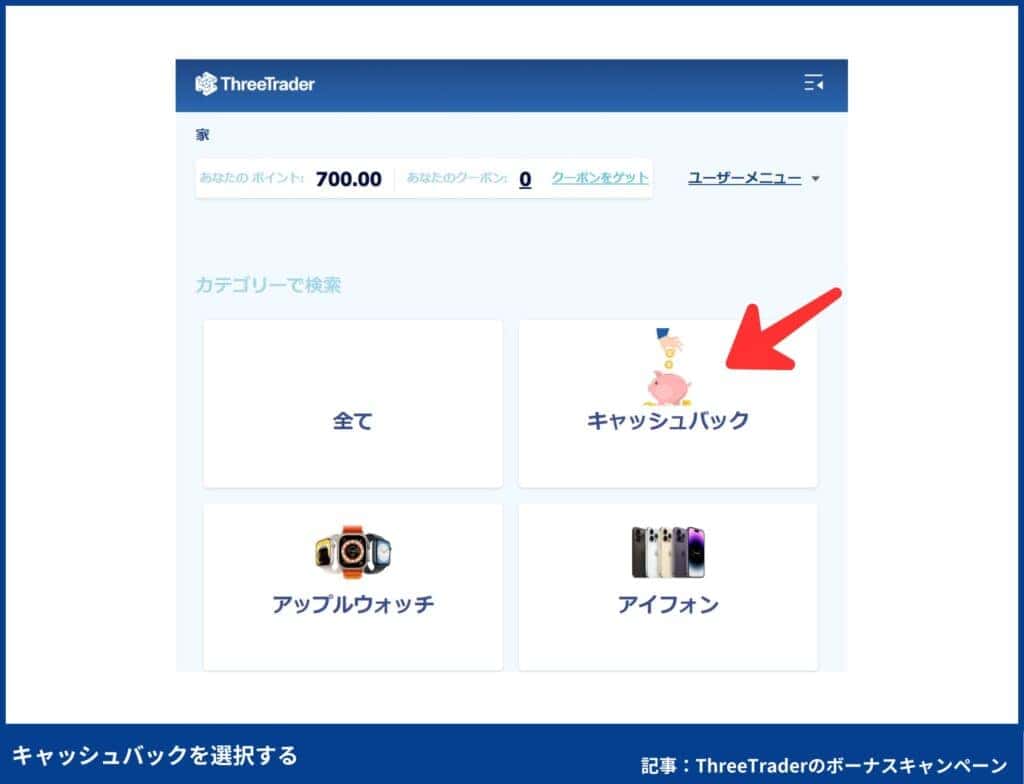Click the dropdown arrow beside ユーザーメニュー
Viewport: 1024px width, 784px height.
815,178
